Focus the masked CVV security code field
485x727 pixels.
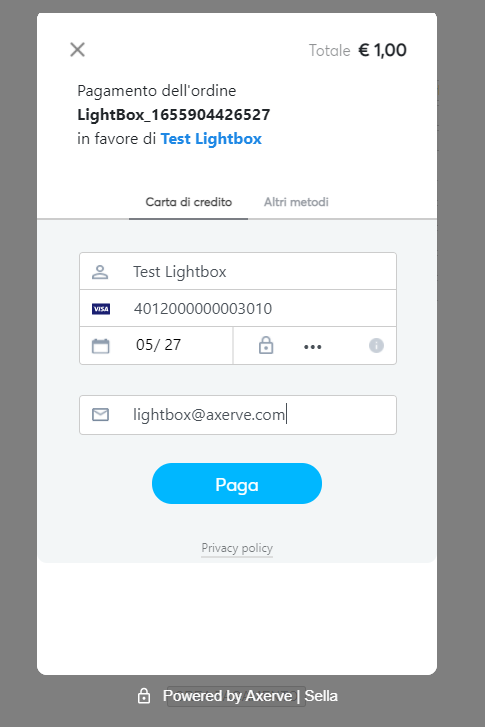(x=315, y=345)
